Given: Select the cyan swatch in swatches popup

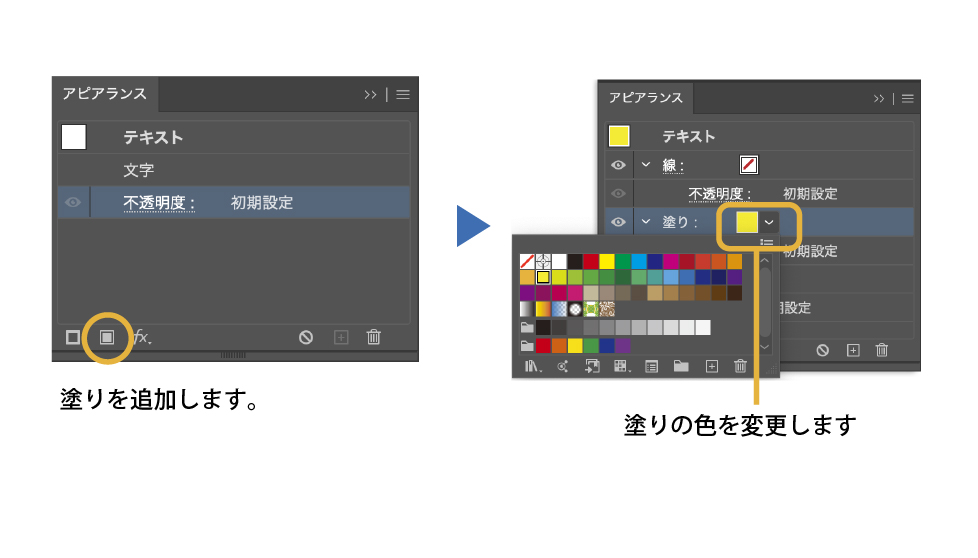Looking at the screenshot, I should click(x=639, y=261).
